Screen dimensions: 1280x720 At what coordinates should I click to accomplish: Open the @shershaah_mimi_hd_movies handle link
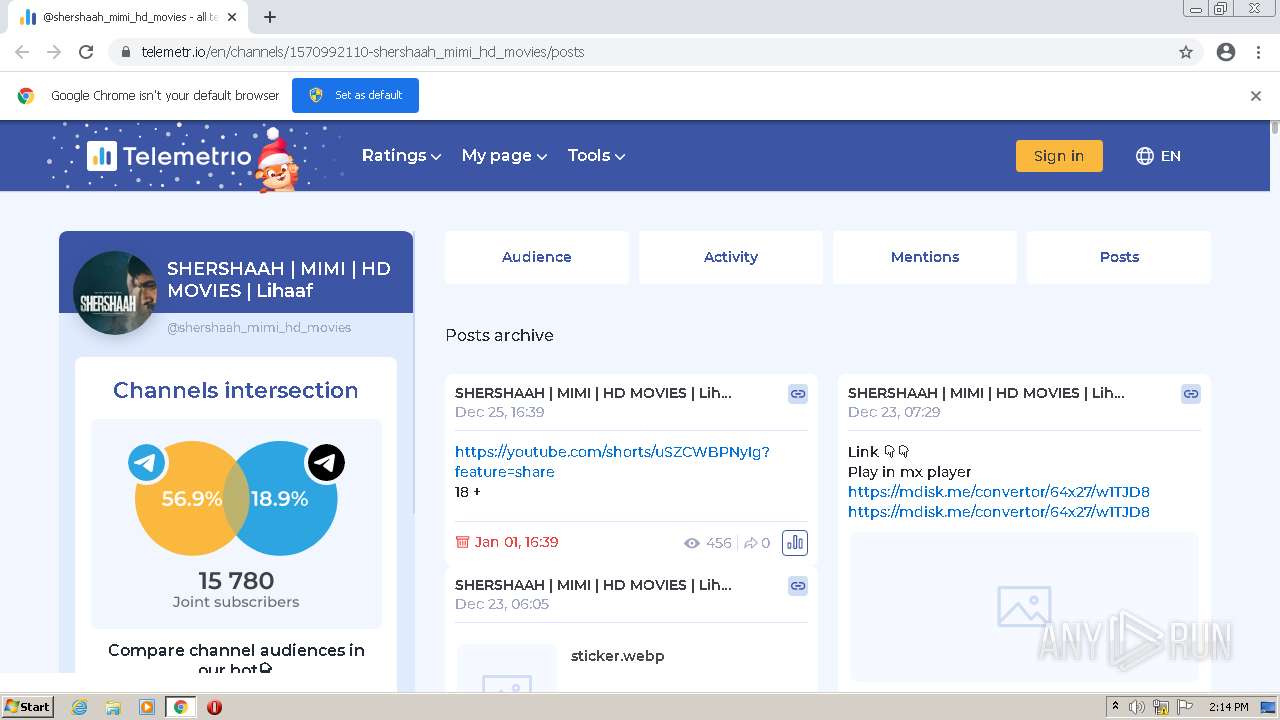click(259, 327)
